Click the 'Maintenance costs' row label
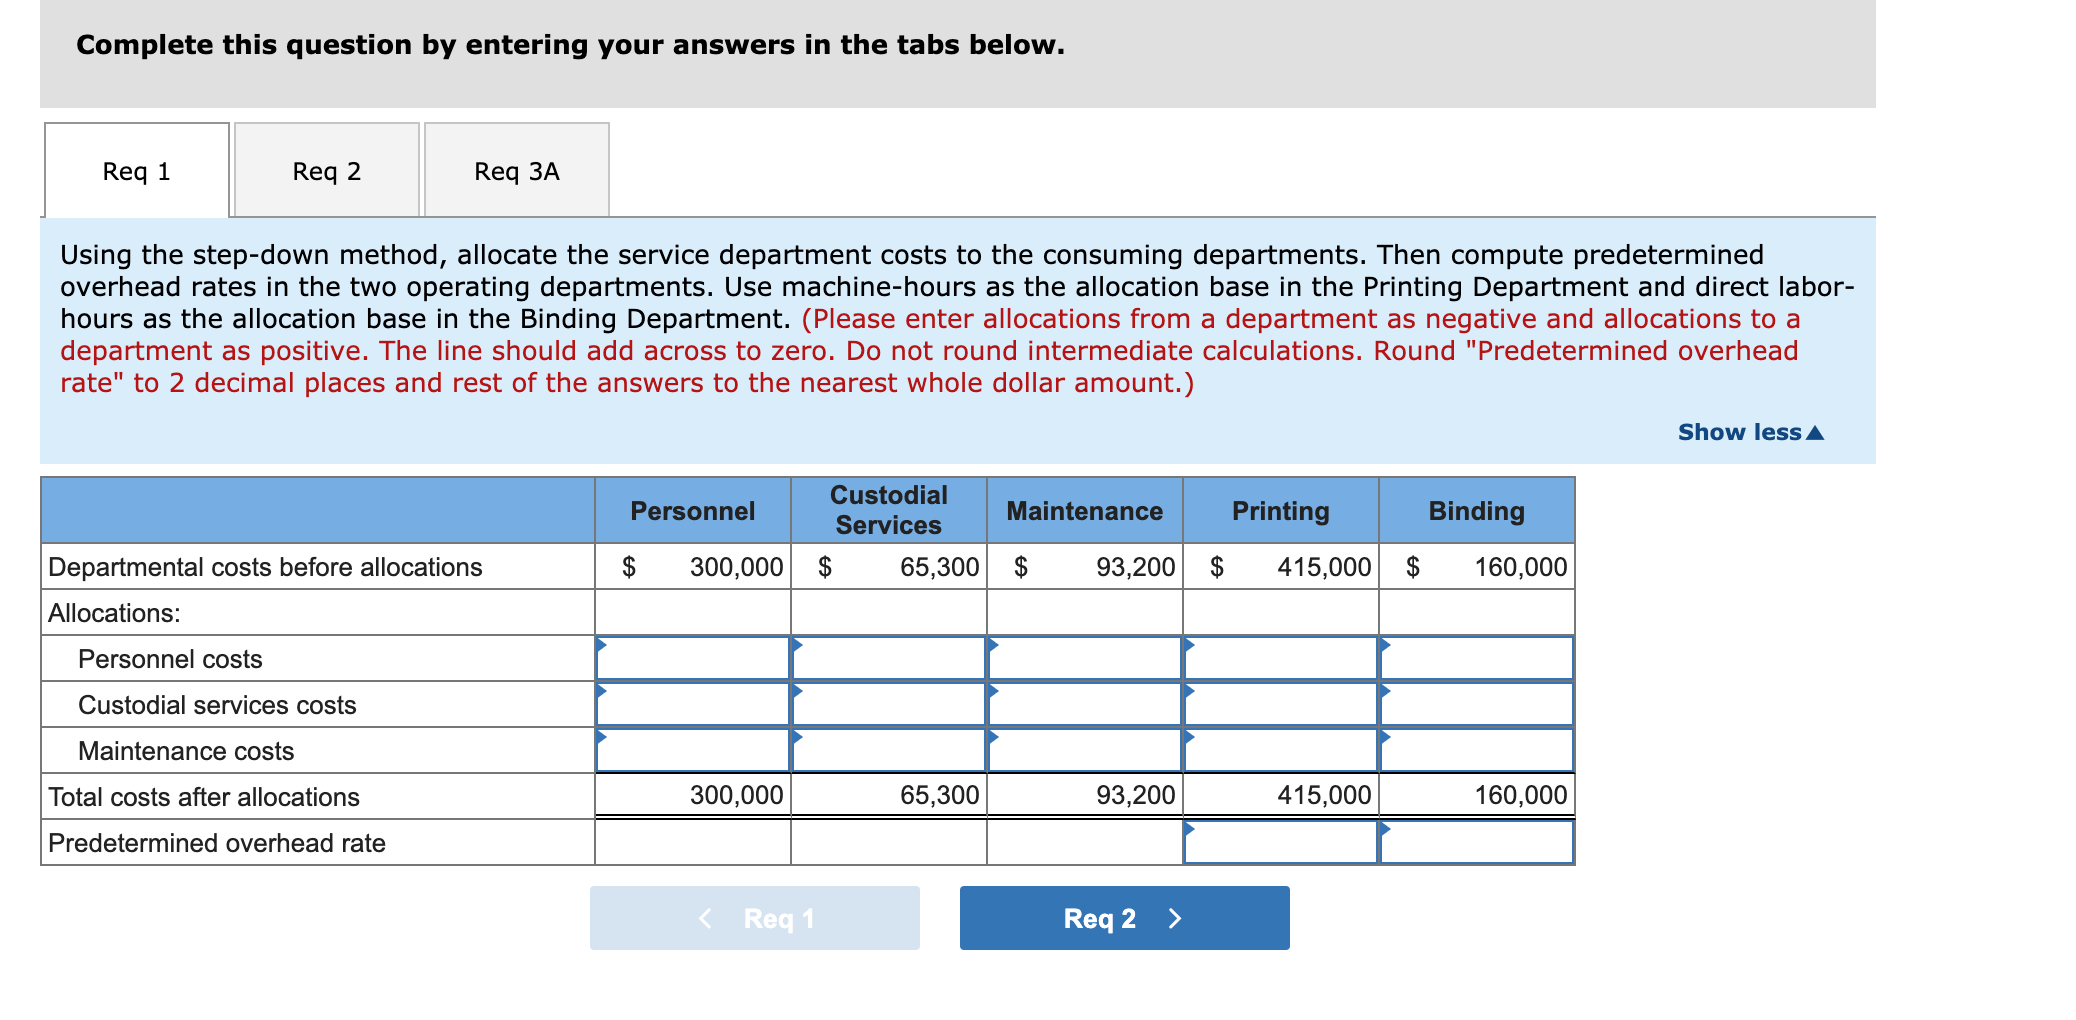 [x=186, y=751]
